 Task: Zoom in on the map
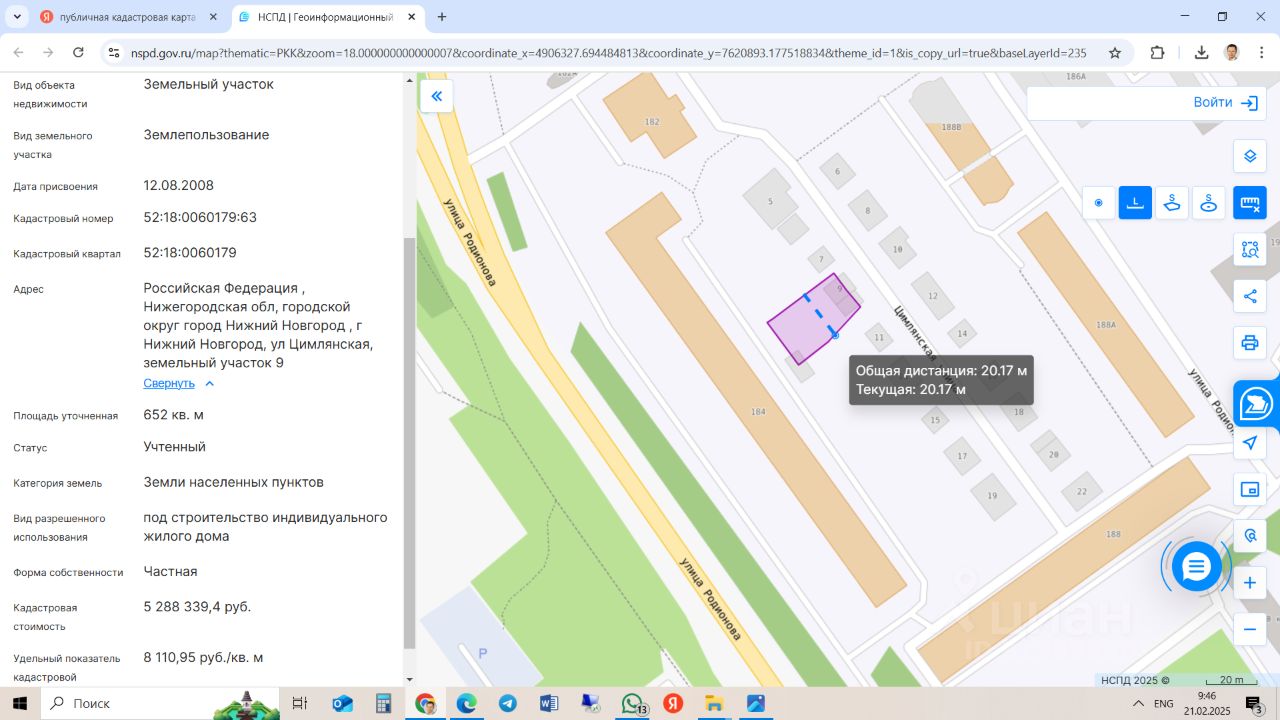pyautogui.click(x=1249, y=583)
